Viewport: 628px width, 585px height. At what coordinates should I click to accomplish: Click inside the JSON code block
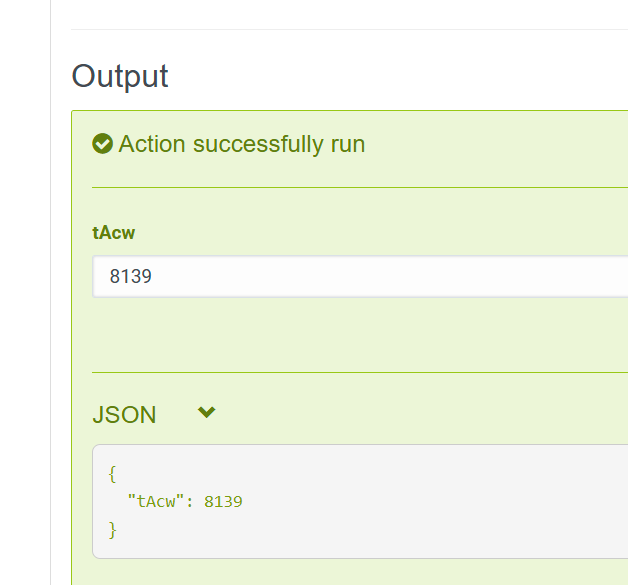360,501
